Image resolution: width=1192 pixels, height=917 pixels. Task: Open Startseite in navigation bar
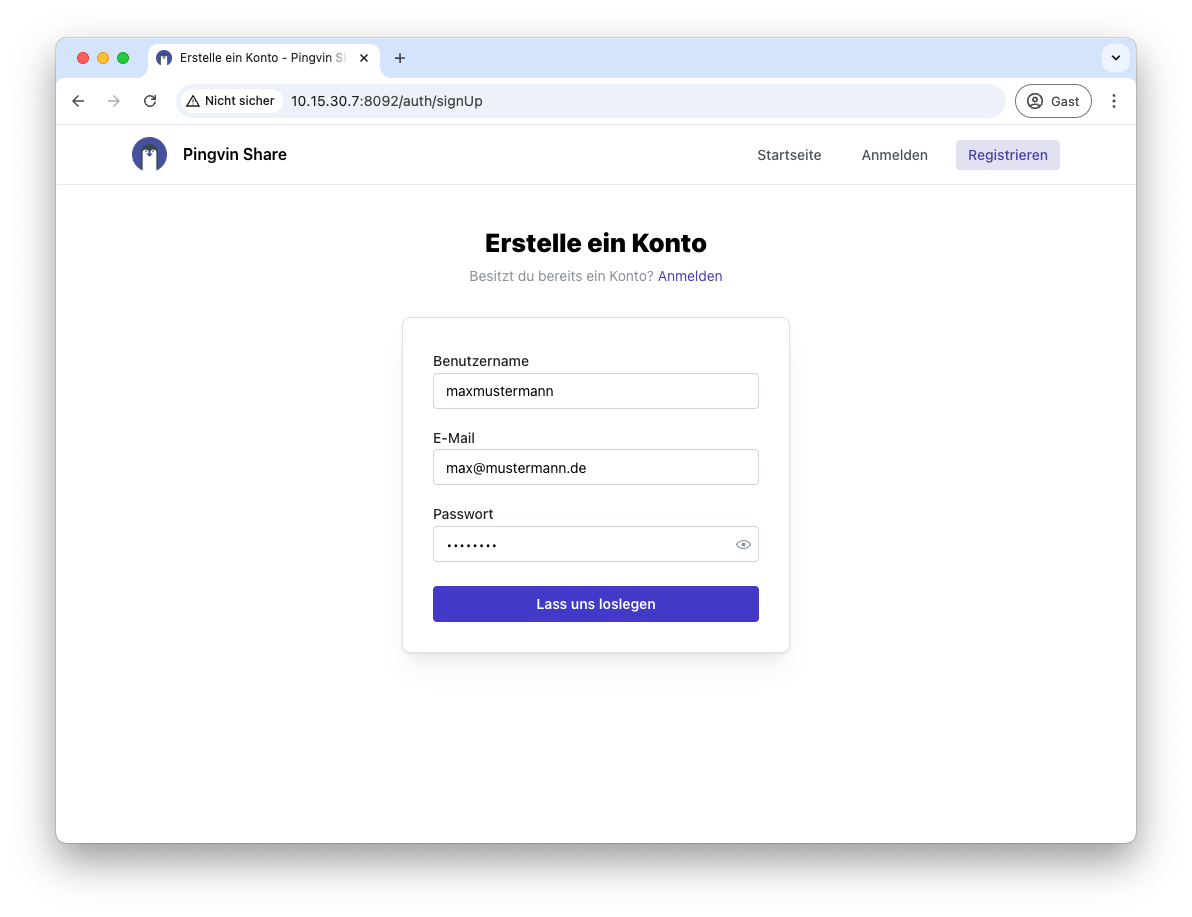point(789,155)
